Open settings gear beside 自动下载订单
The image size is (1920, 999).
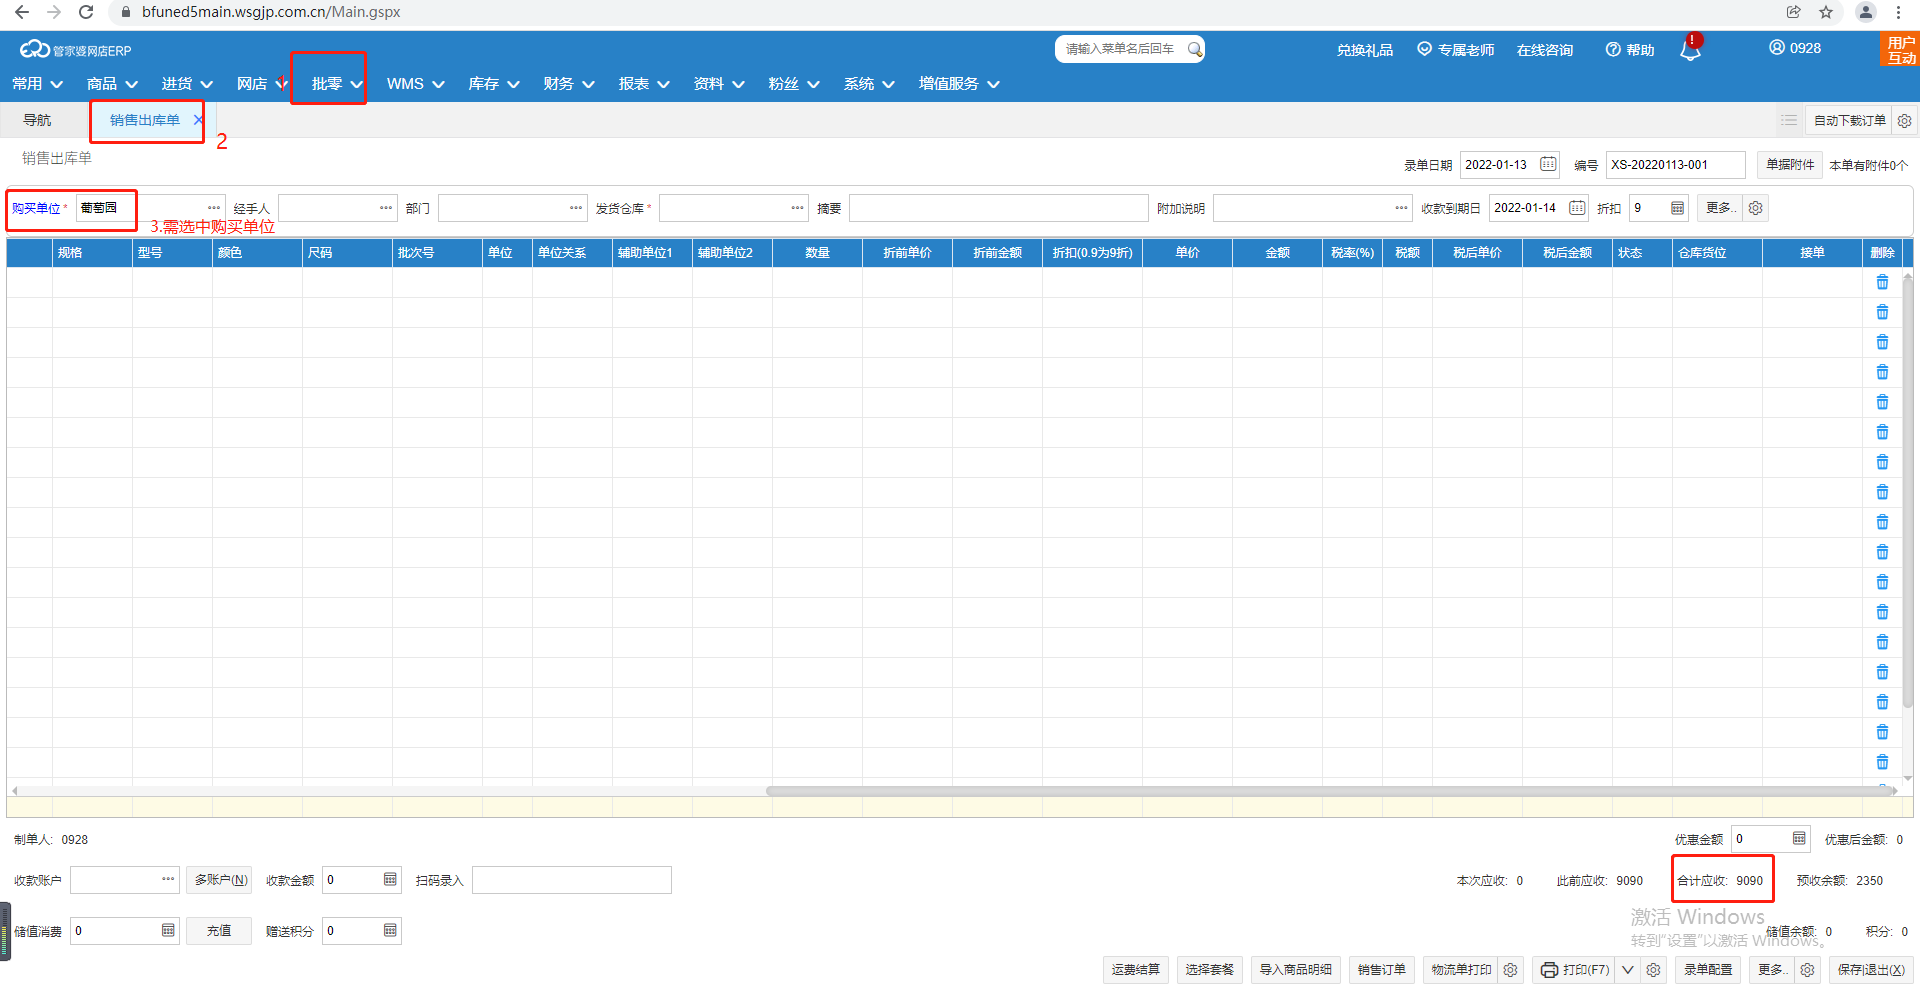pyautogui.click(x=1905, y=121)
